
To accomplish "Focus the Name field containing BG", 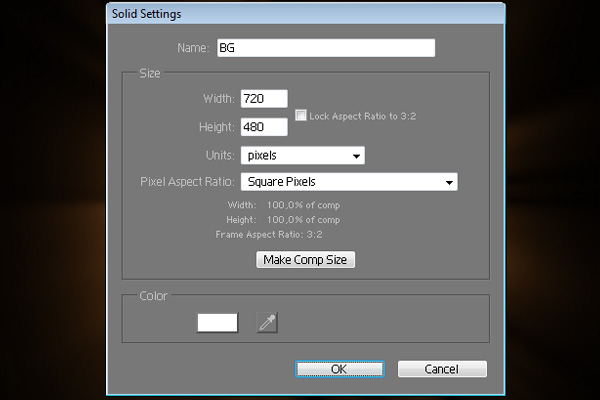I will pos(326,48).
